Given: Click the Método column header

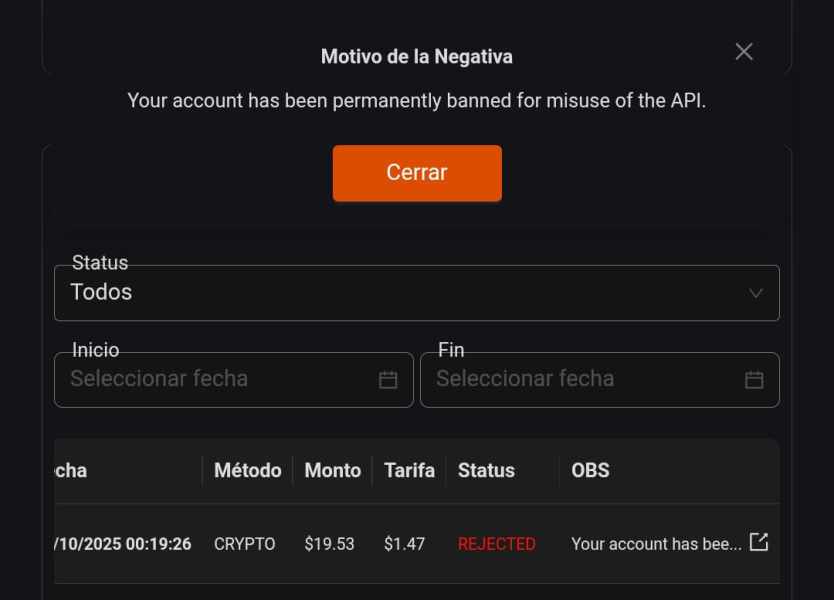Looking at the screenshot, I should pyautogui.click(x=247, y=470).
